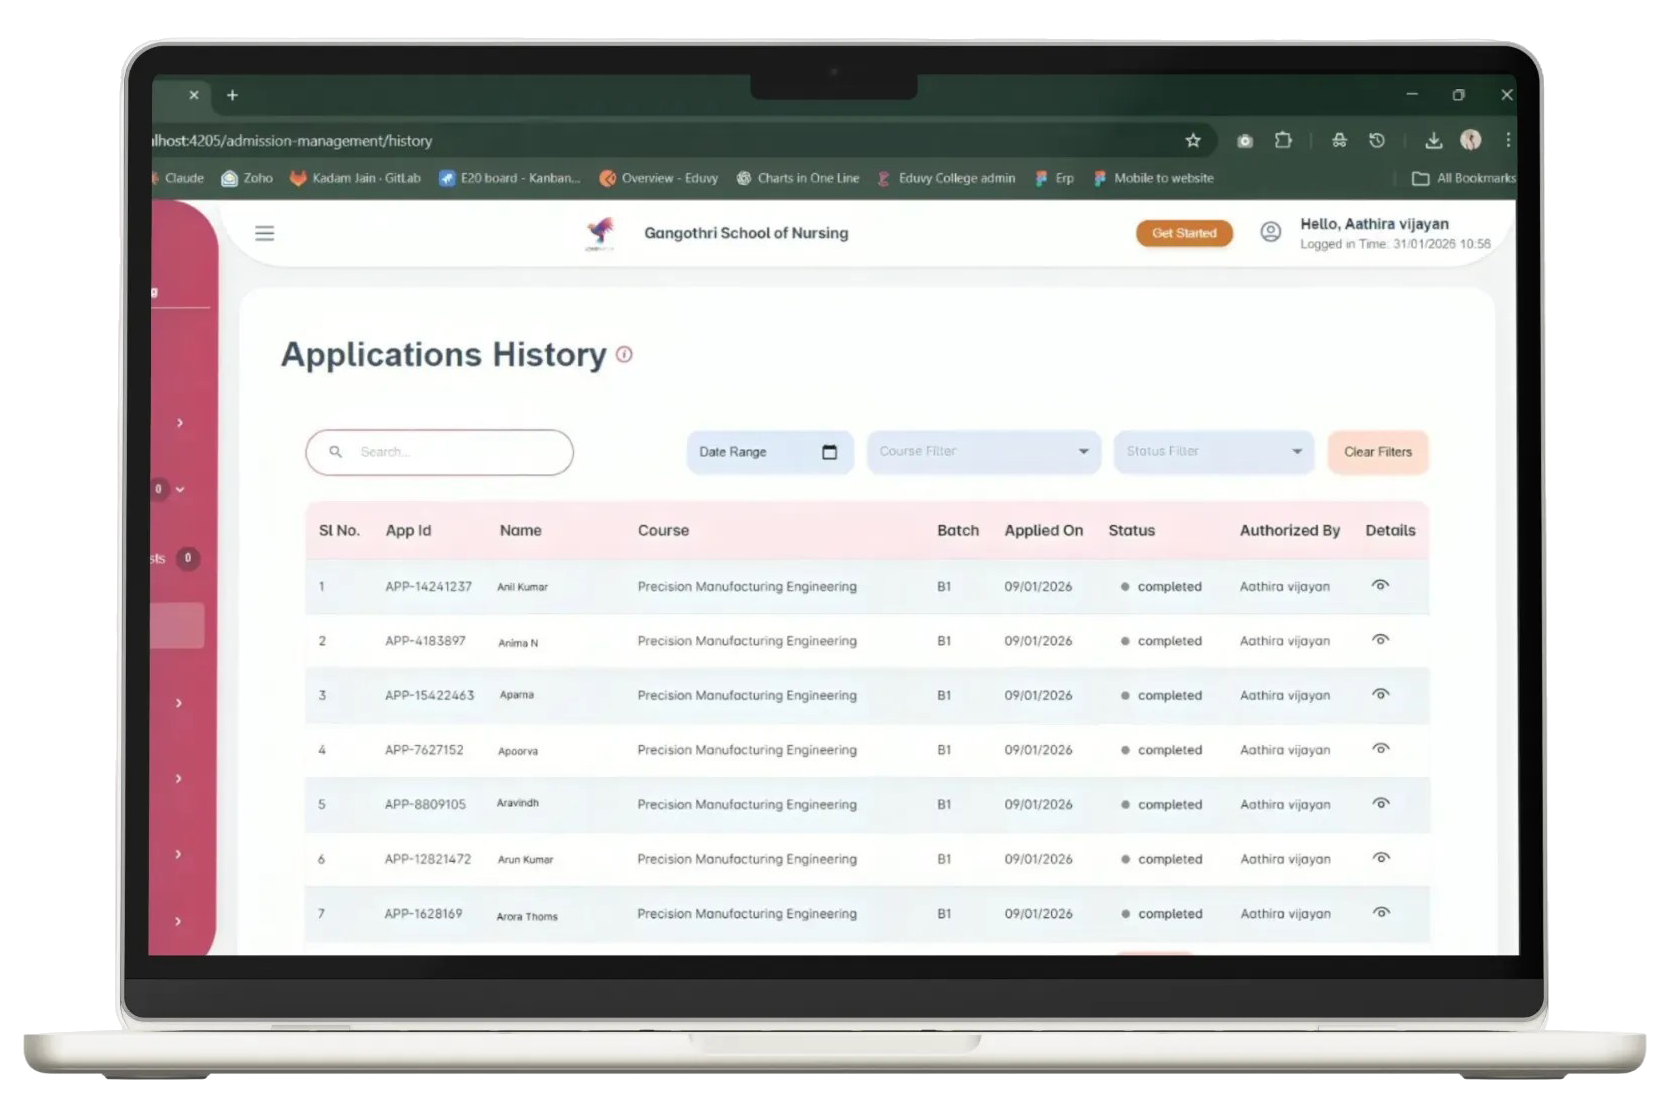Expand the first sidebar chevron item
Screen dimensions: 1680x1103
pyautogui.click(x=180, y=423)
